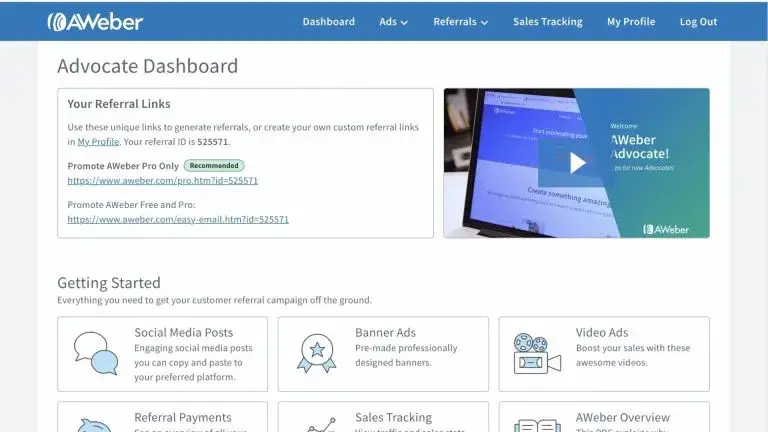Click the speech bubbles Social Media Posts icon
Image resolution: width=768 pixels, height=432 pixels.
pos(96,353)
